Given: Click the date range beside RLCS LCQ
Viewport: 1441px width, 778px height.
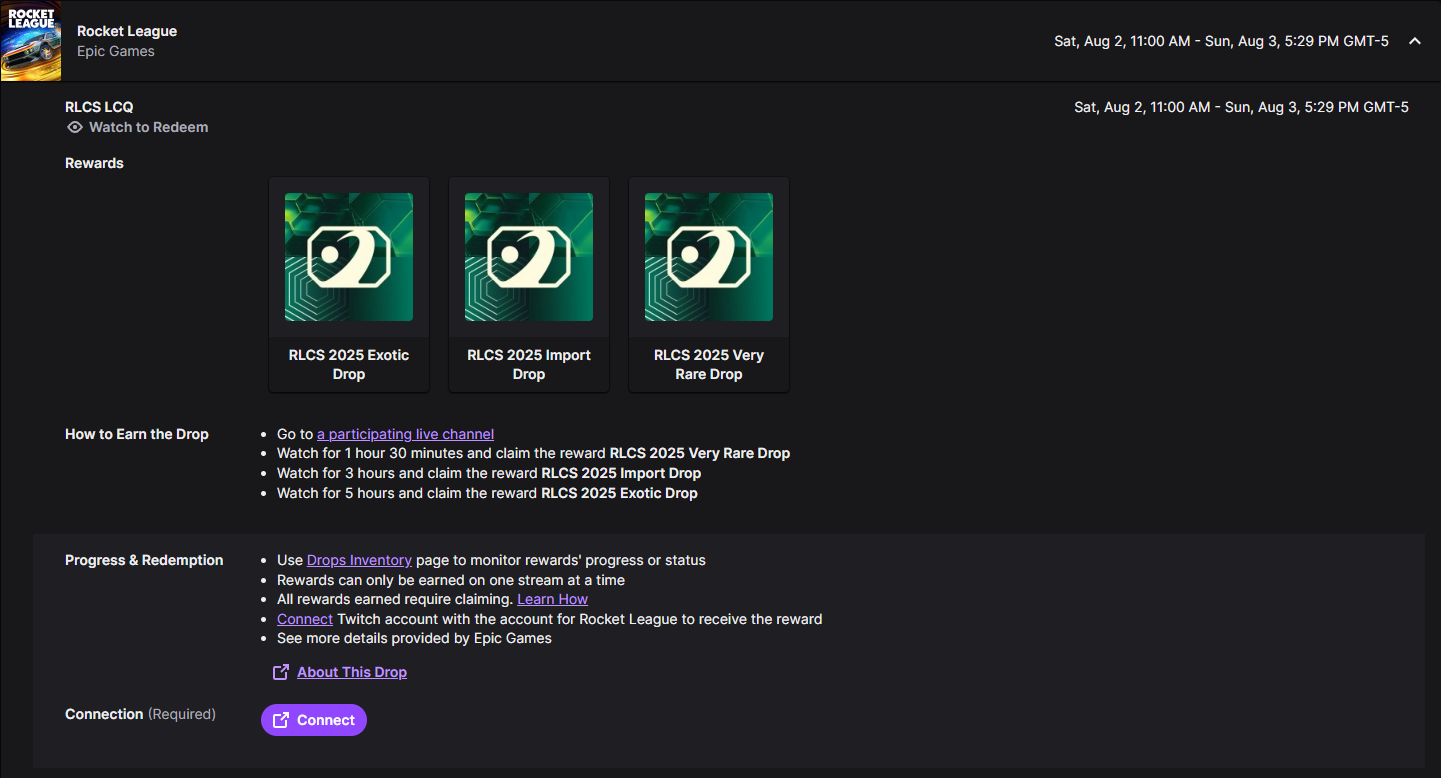Looking at the screenshot, I should [1241, 107].
